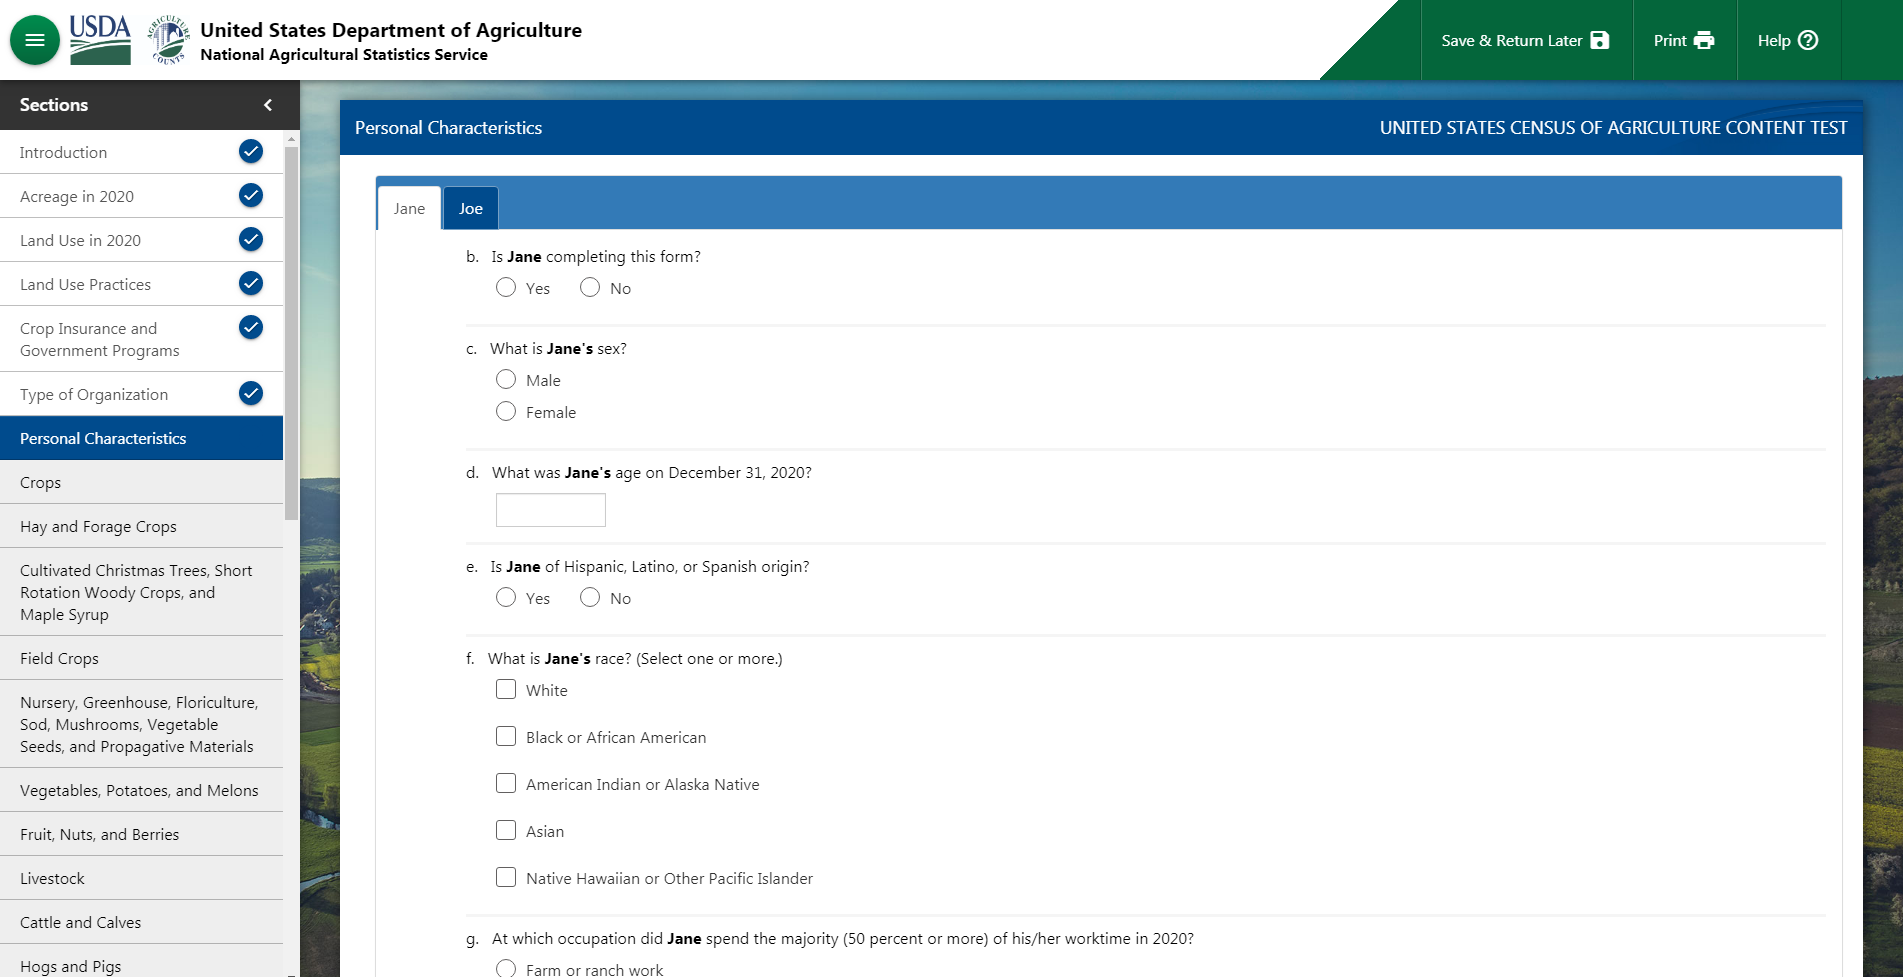Click the Help button label
The width and height of the screenshot is (1903, 977).
[1774, 40]
